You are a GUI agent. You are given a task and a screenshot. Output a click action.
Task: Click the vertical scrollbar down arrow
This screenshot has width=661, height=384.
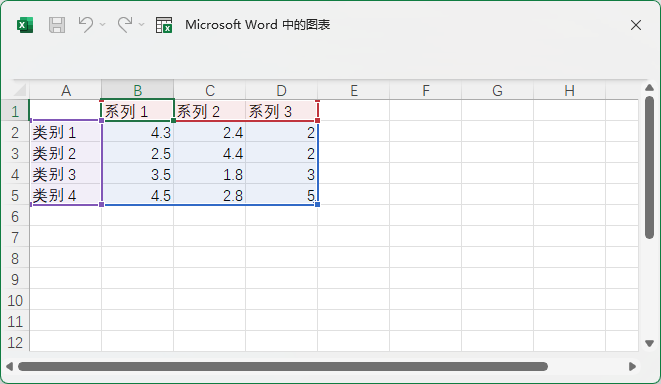pos(649,343)
